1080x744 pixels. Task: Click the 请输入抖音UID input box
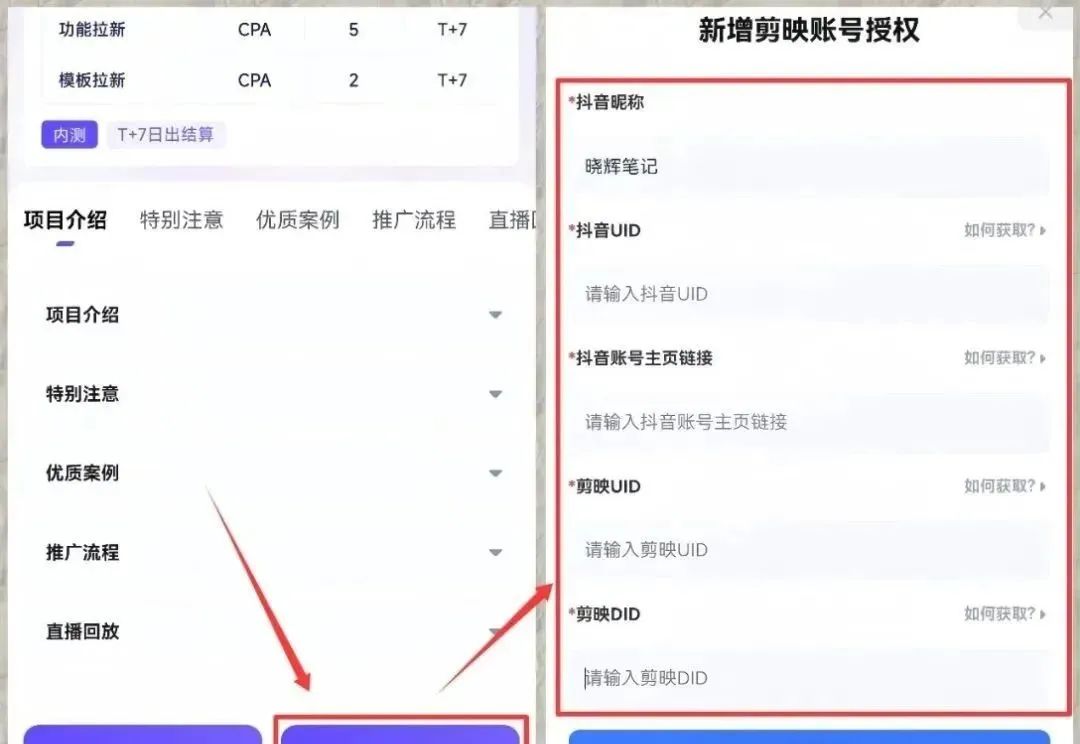tap(809, 294)
